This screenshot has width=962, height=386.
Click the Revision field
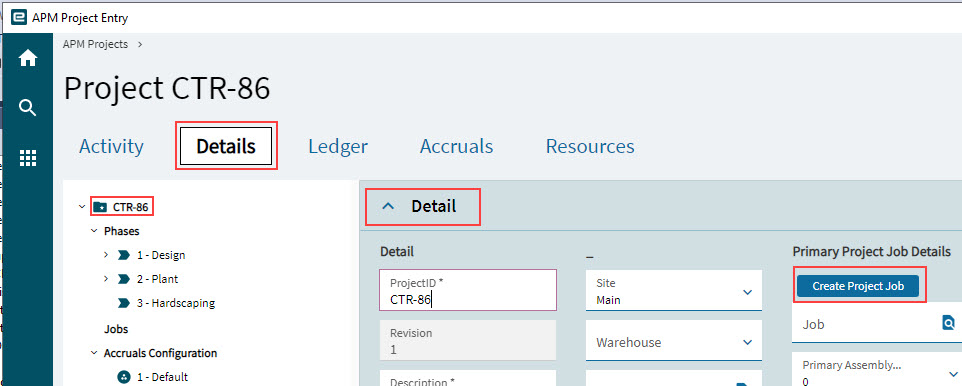[x=468, y=340]
